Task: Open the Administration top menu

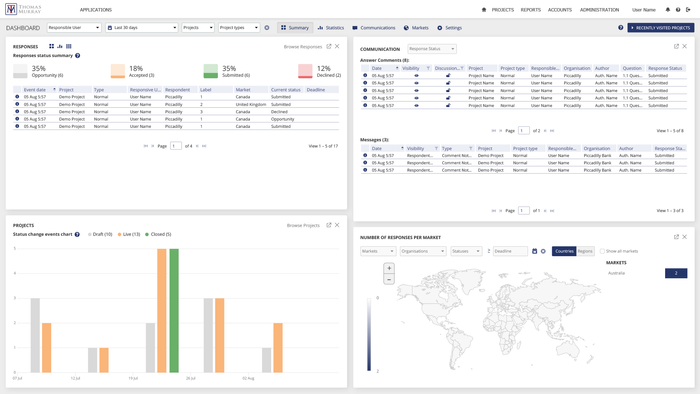Action: 600,10
